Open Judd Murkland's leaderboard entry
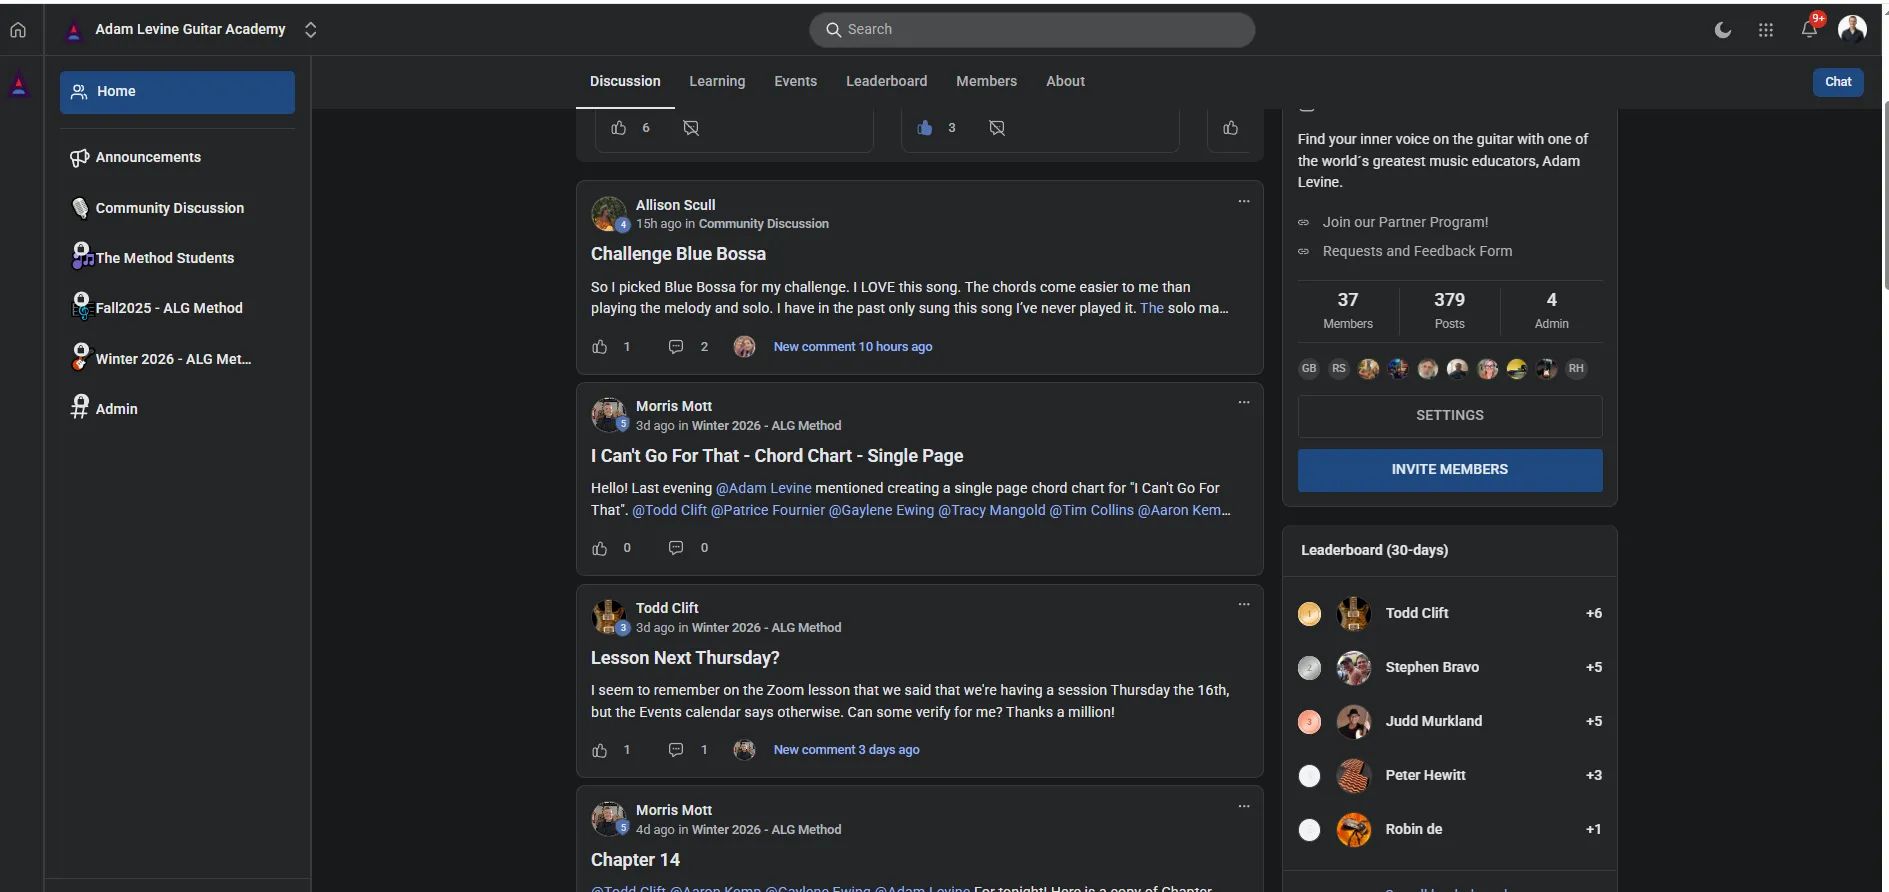1889x892 pixels. tap(1450, 722)
